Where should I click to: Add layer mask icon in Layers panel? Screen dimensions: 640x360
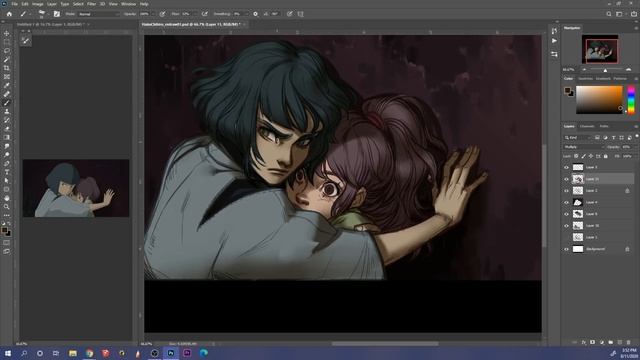point(592,342)
